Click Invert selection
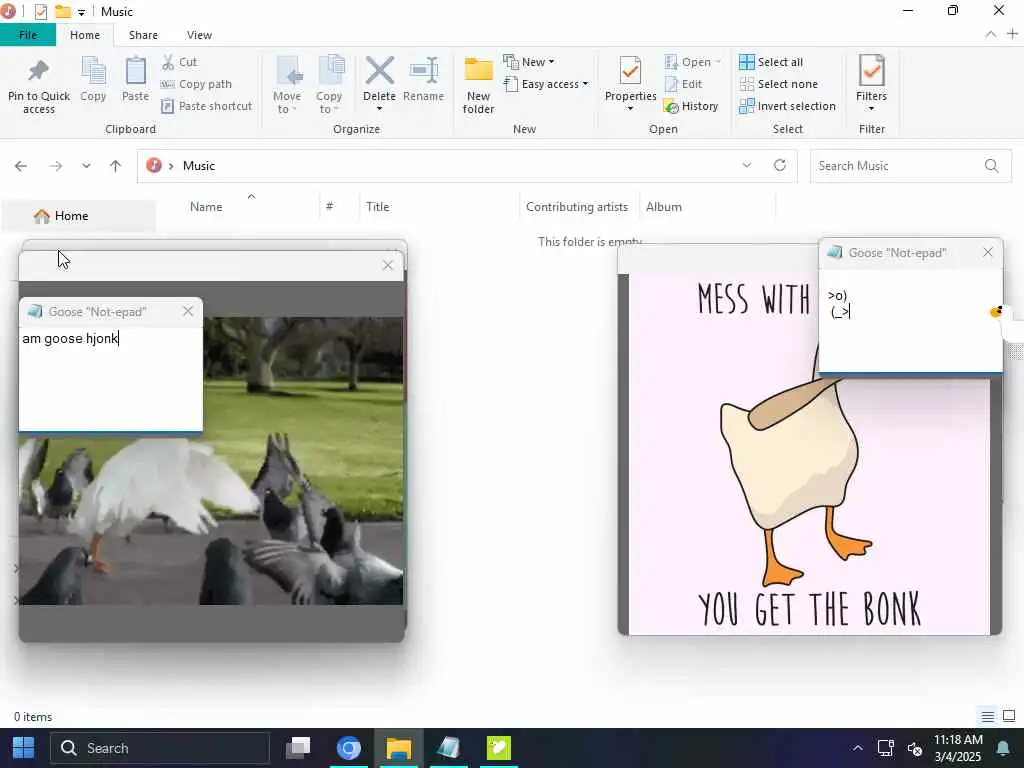This screenshot has height=768, width=1024. tap(788, 106)
